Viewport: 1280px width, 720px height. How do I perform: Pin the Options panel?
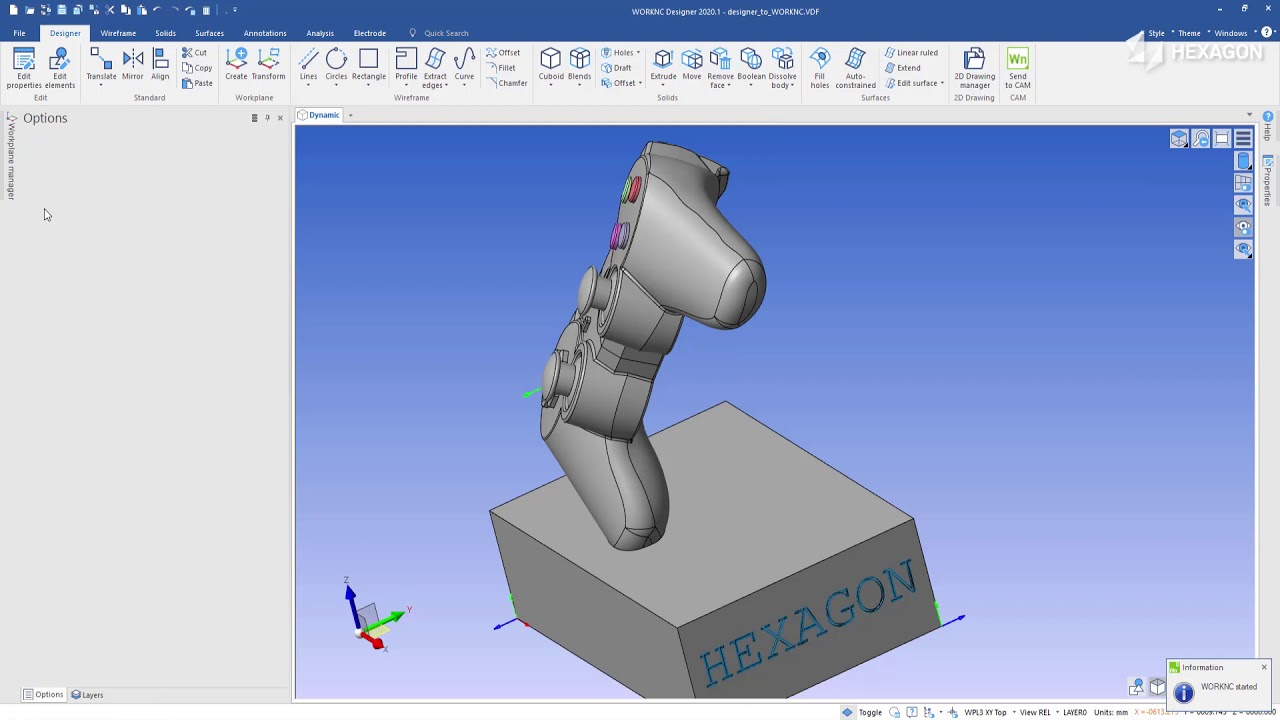point(267,118)
